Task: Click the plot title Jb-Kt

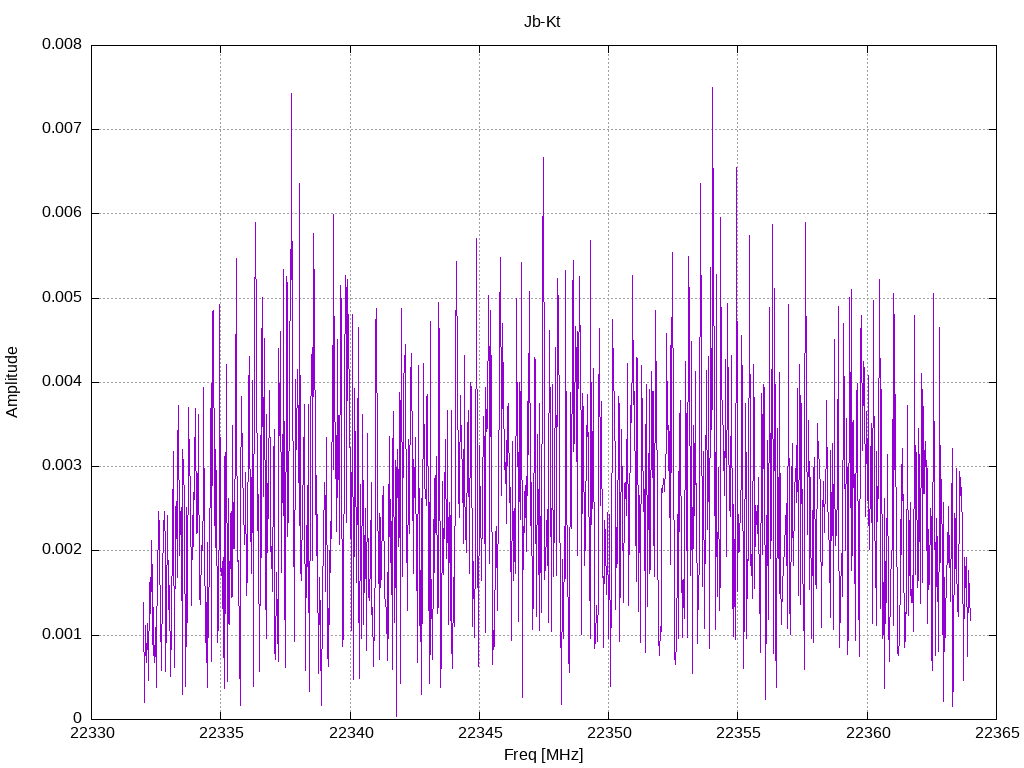Action: [x=542, y=22]
